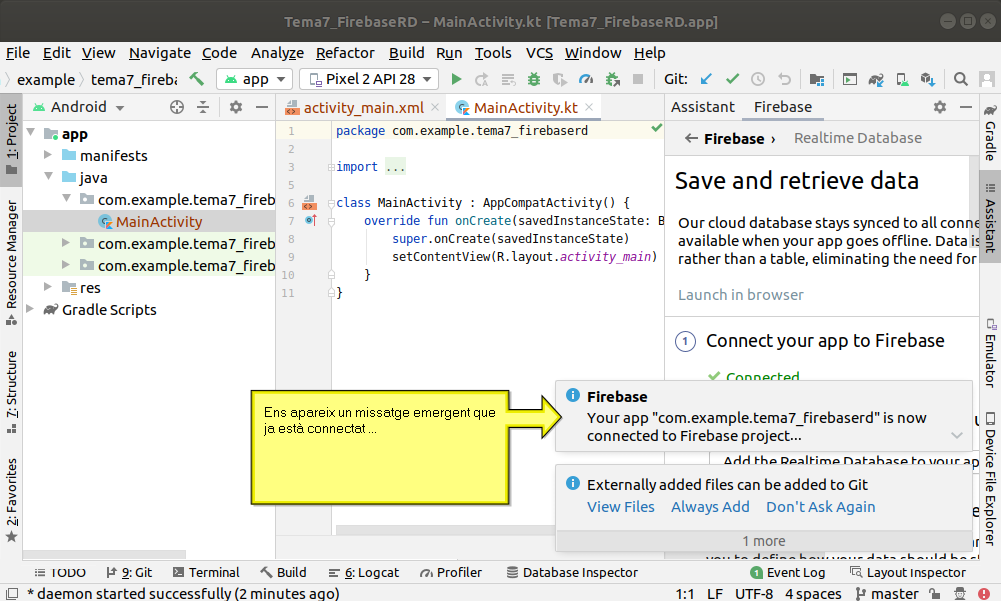Viewport: 1001px width, 601px height.
Task: Open the Event Log
Action: pyautogui.click(x=788, y=572)
